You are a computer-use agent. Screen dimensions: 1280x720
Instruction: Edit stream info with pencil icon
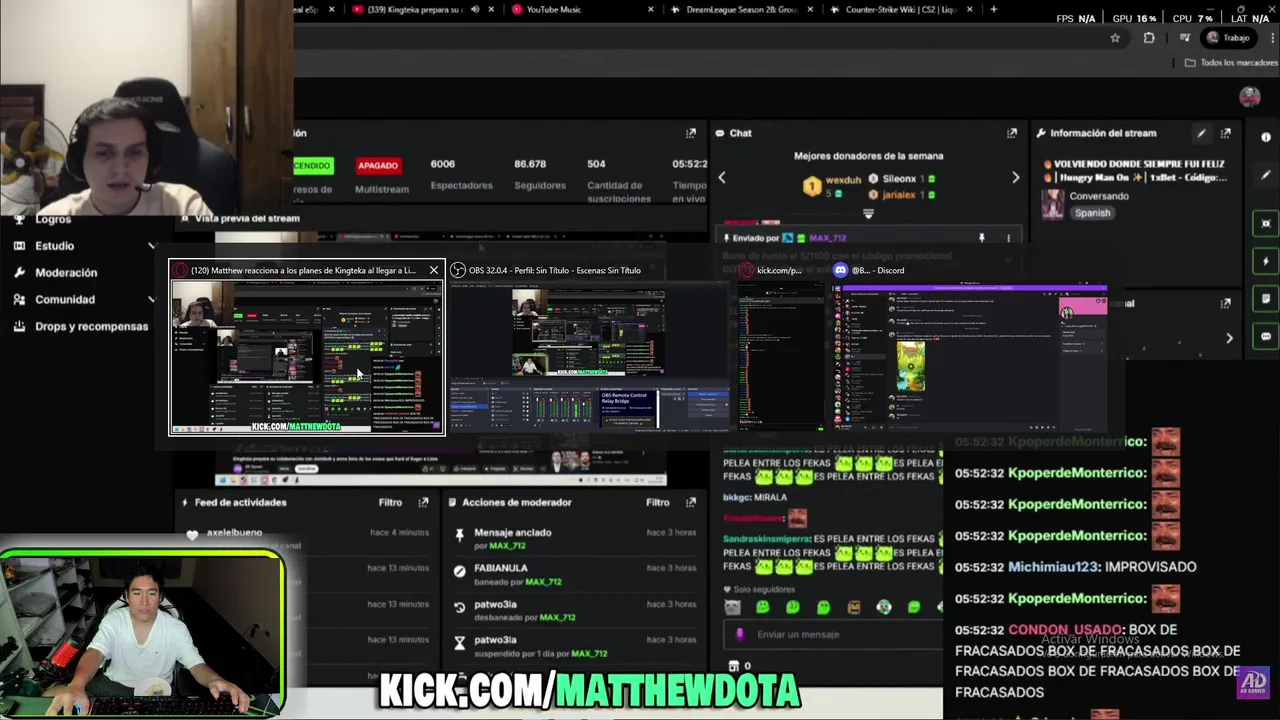coord(1201,133)
